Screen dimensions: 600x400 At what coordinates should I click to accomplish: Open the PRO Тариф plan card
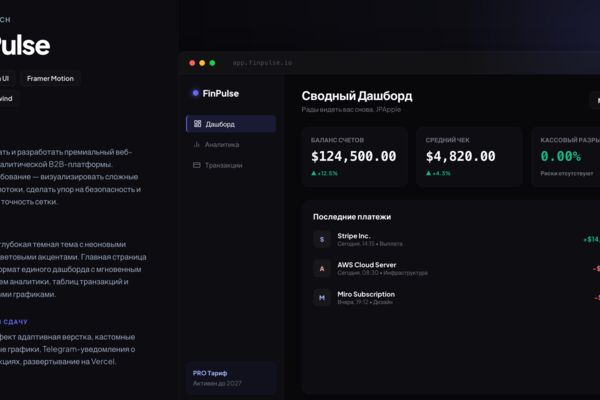pyautogui.click(x=231, y=378)
